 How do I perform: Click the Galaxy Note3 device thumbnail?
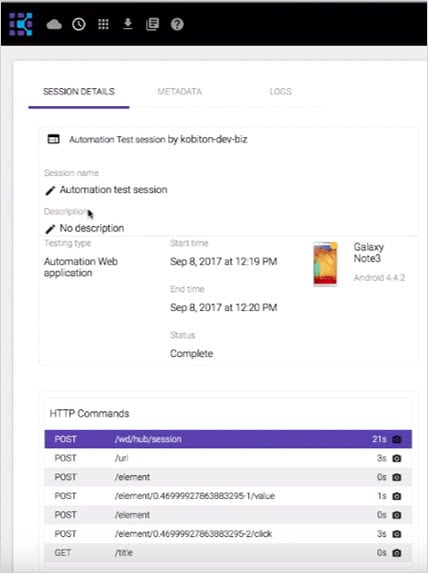(x=325, y=263)
